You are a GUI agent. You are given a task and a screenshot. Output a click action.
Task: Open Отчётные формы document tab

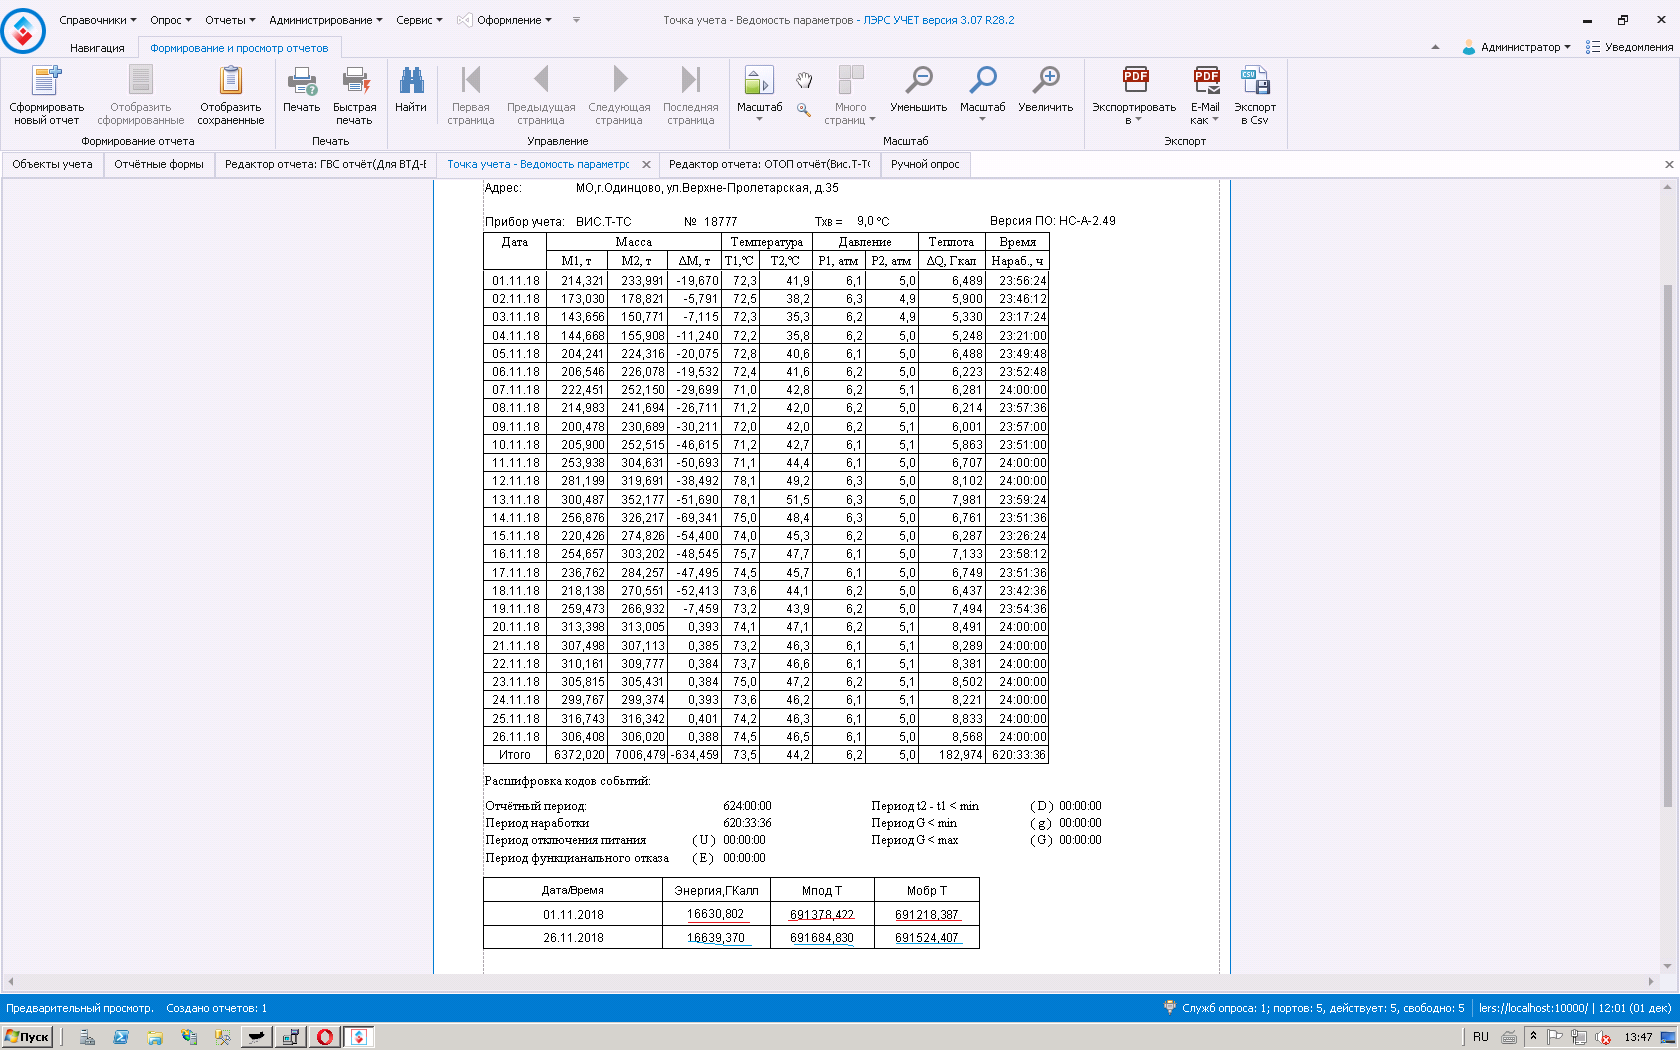[159, 164]
